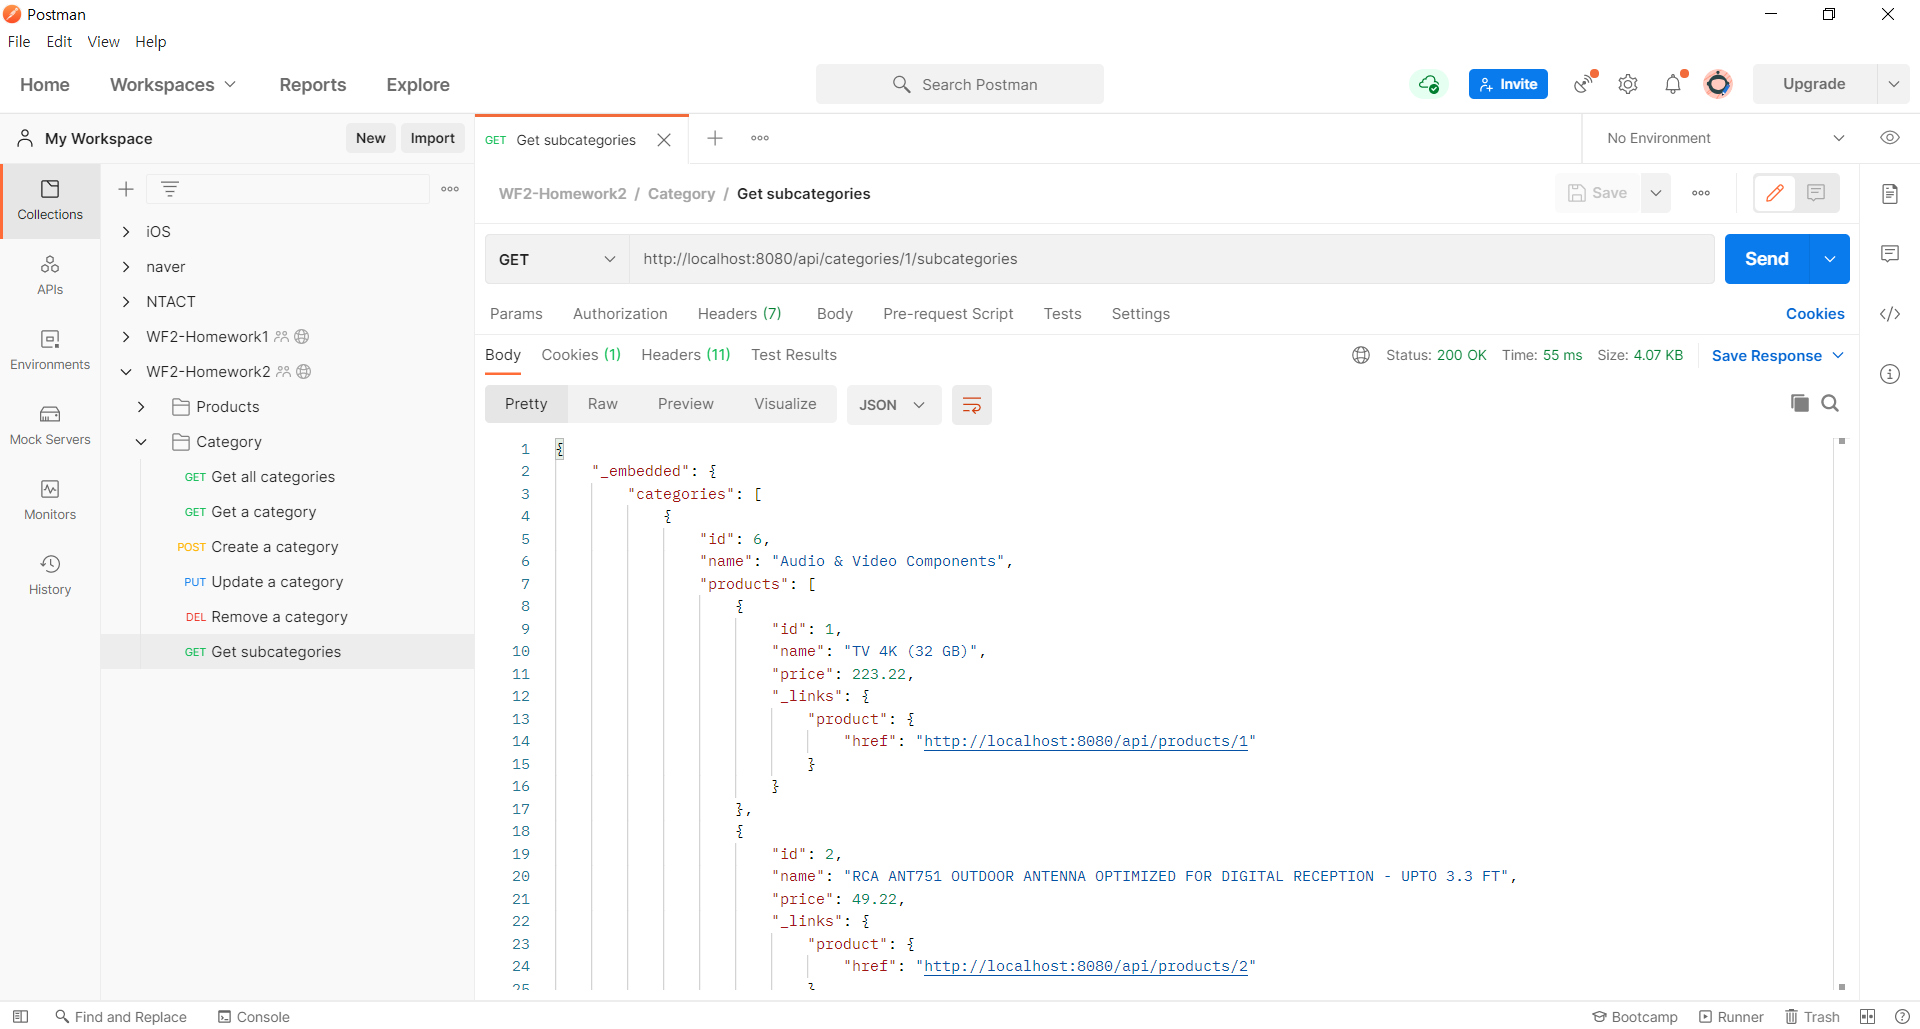
Task: Switch to the Pre-request Script tab
Action: point(948,314)
